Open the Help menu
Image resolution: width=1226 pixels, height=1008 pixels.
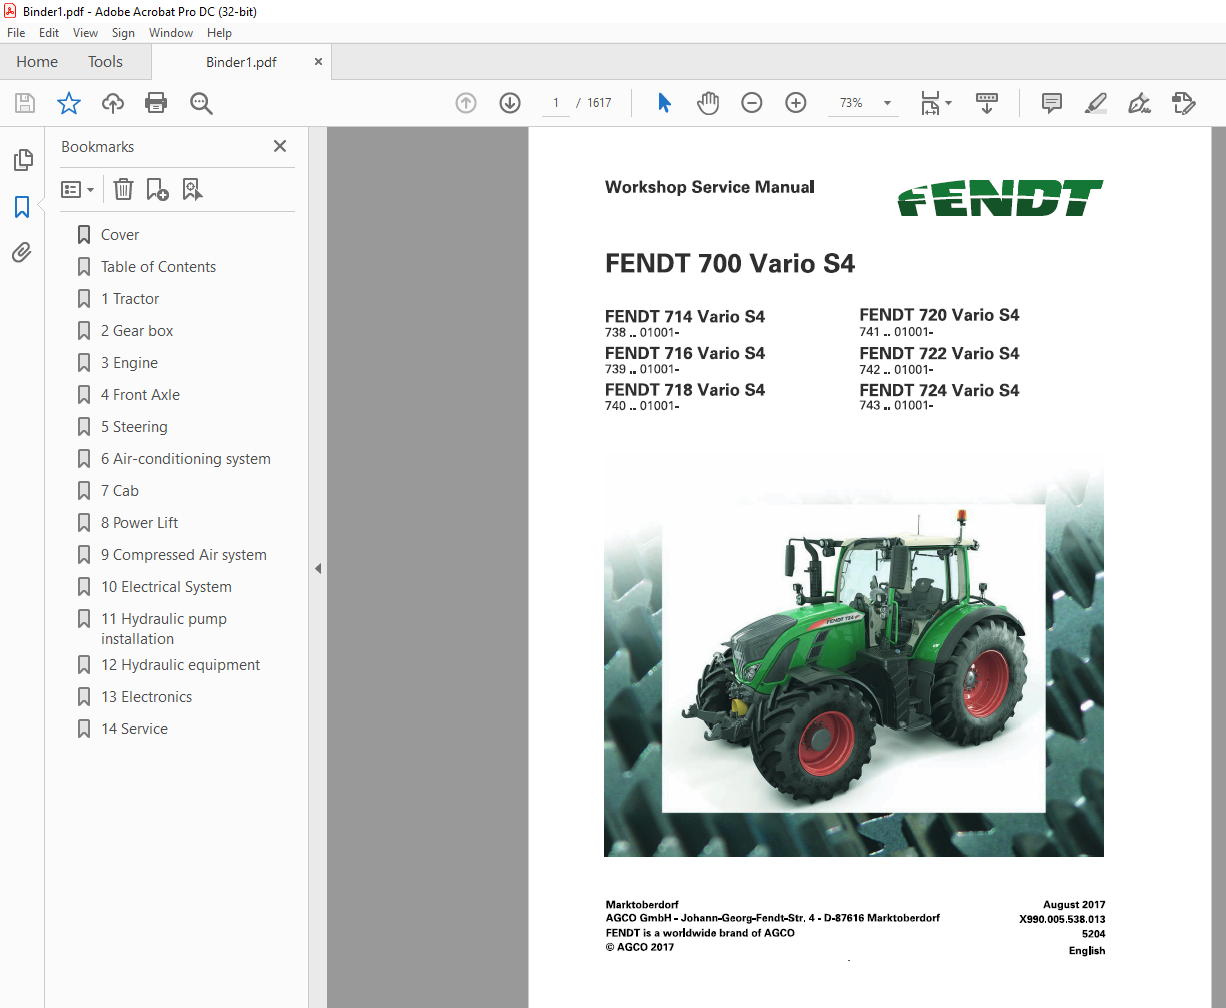point(219,33)
